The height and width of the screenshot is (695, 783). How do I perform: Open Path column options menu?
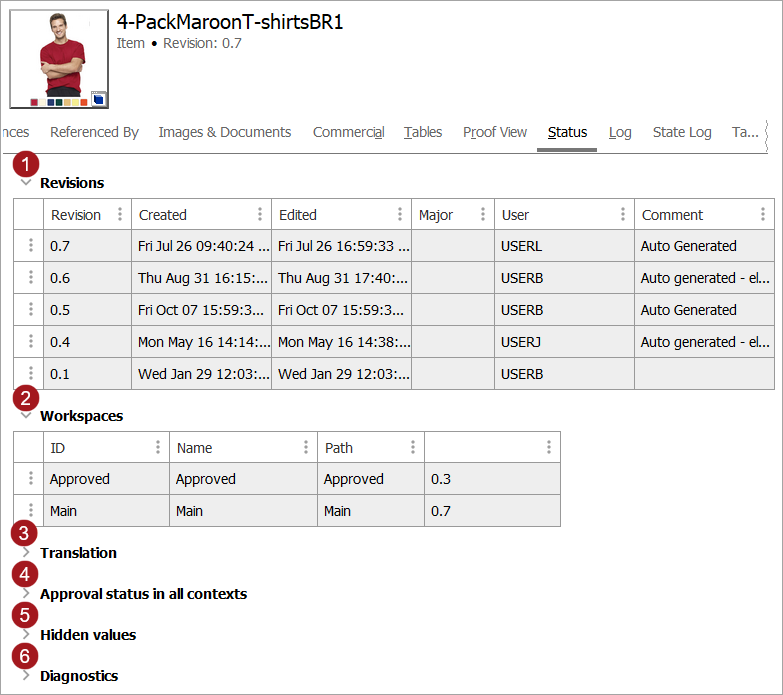pyautogui.click(x=412, y=447)
